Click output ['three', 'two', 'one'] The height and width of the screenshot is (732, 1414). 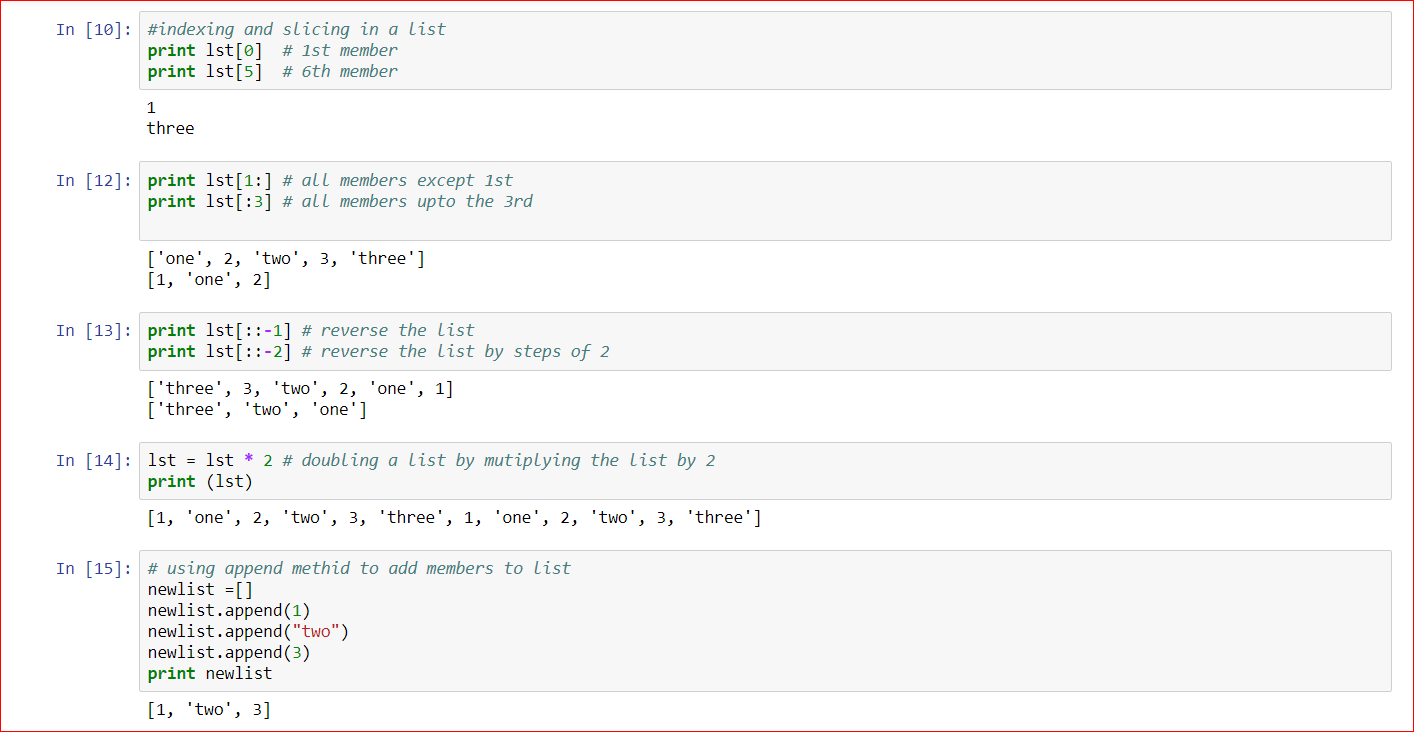[x=257, y=409]
